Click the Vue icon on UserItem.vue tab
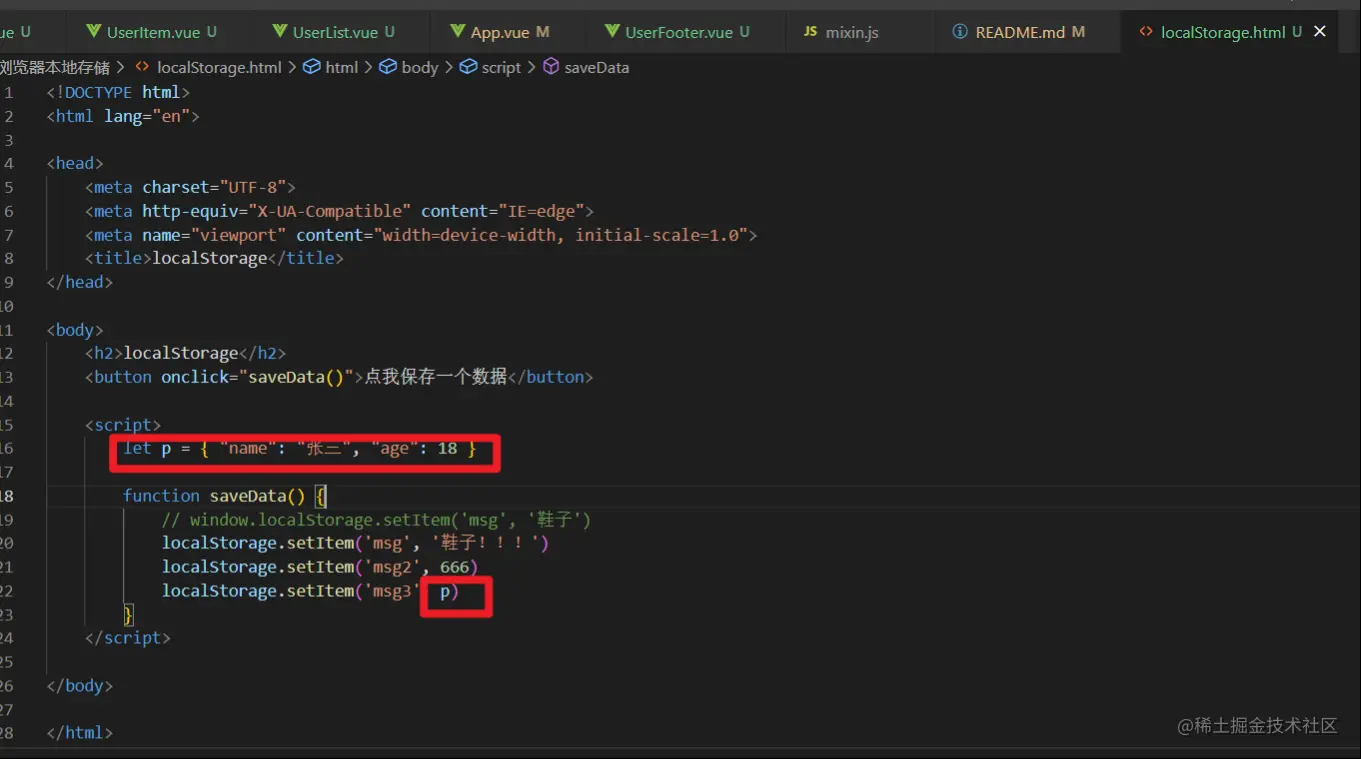Screen dimensions: 1361x759 click(94, 32)
